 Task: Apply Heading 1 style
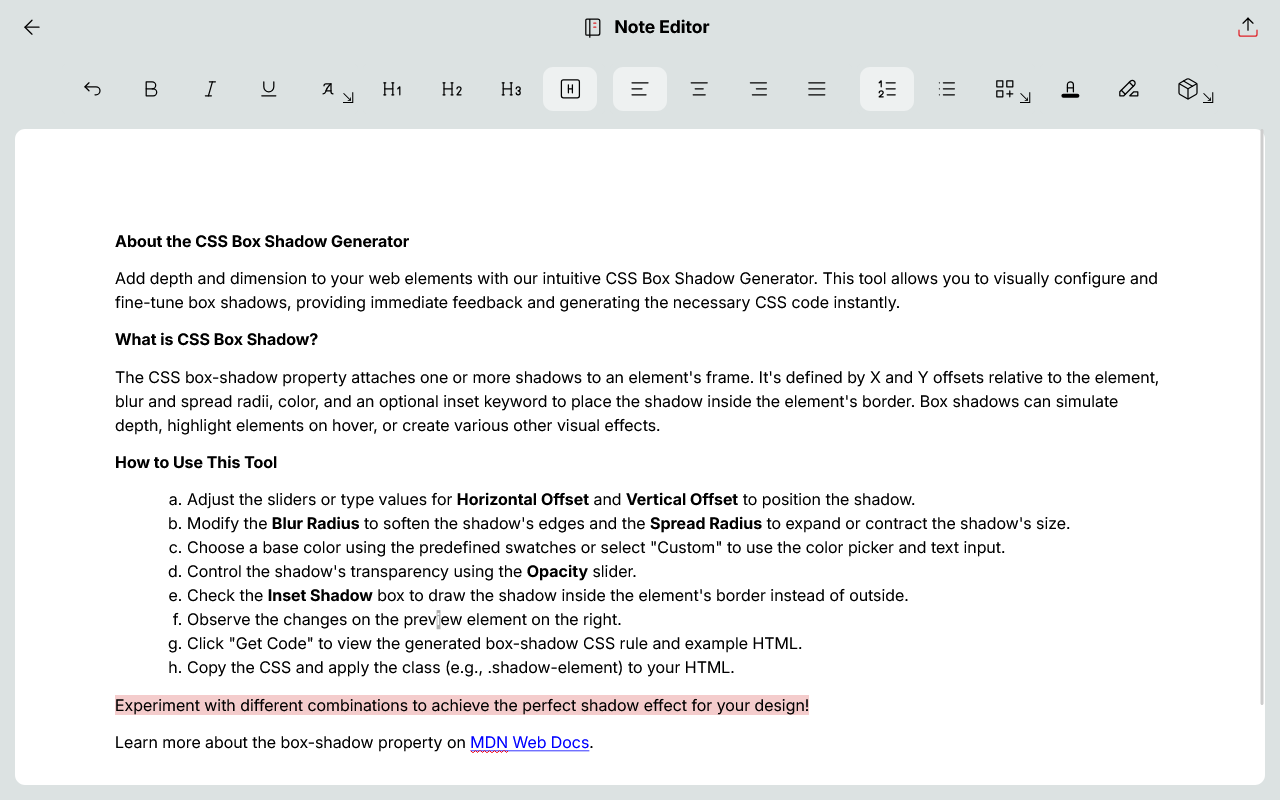[392, 89]
